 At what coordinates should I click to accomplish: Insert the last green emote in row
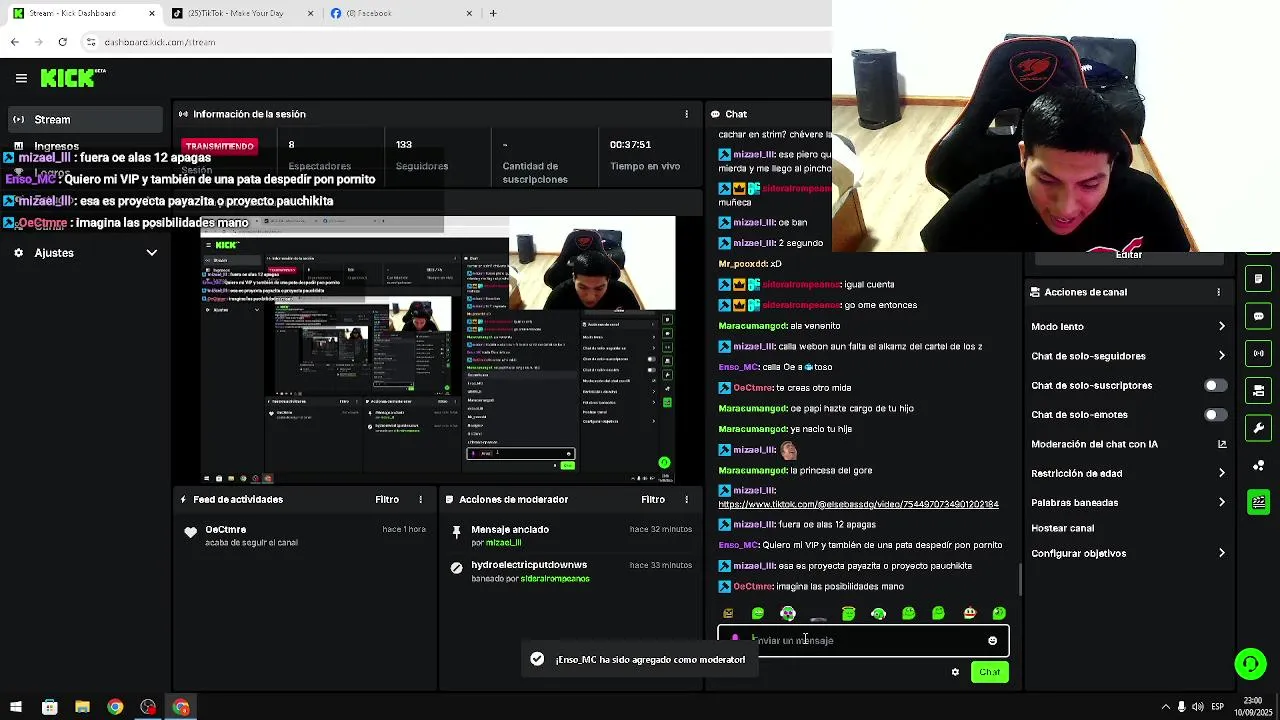999,613
